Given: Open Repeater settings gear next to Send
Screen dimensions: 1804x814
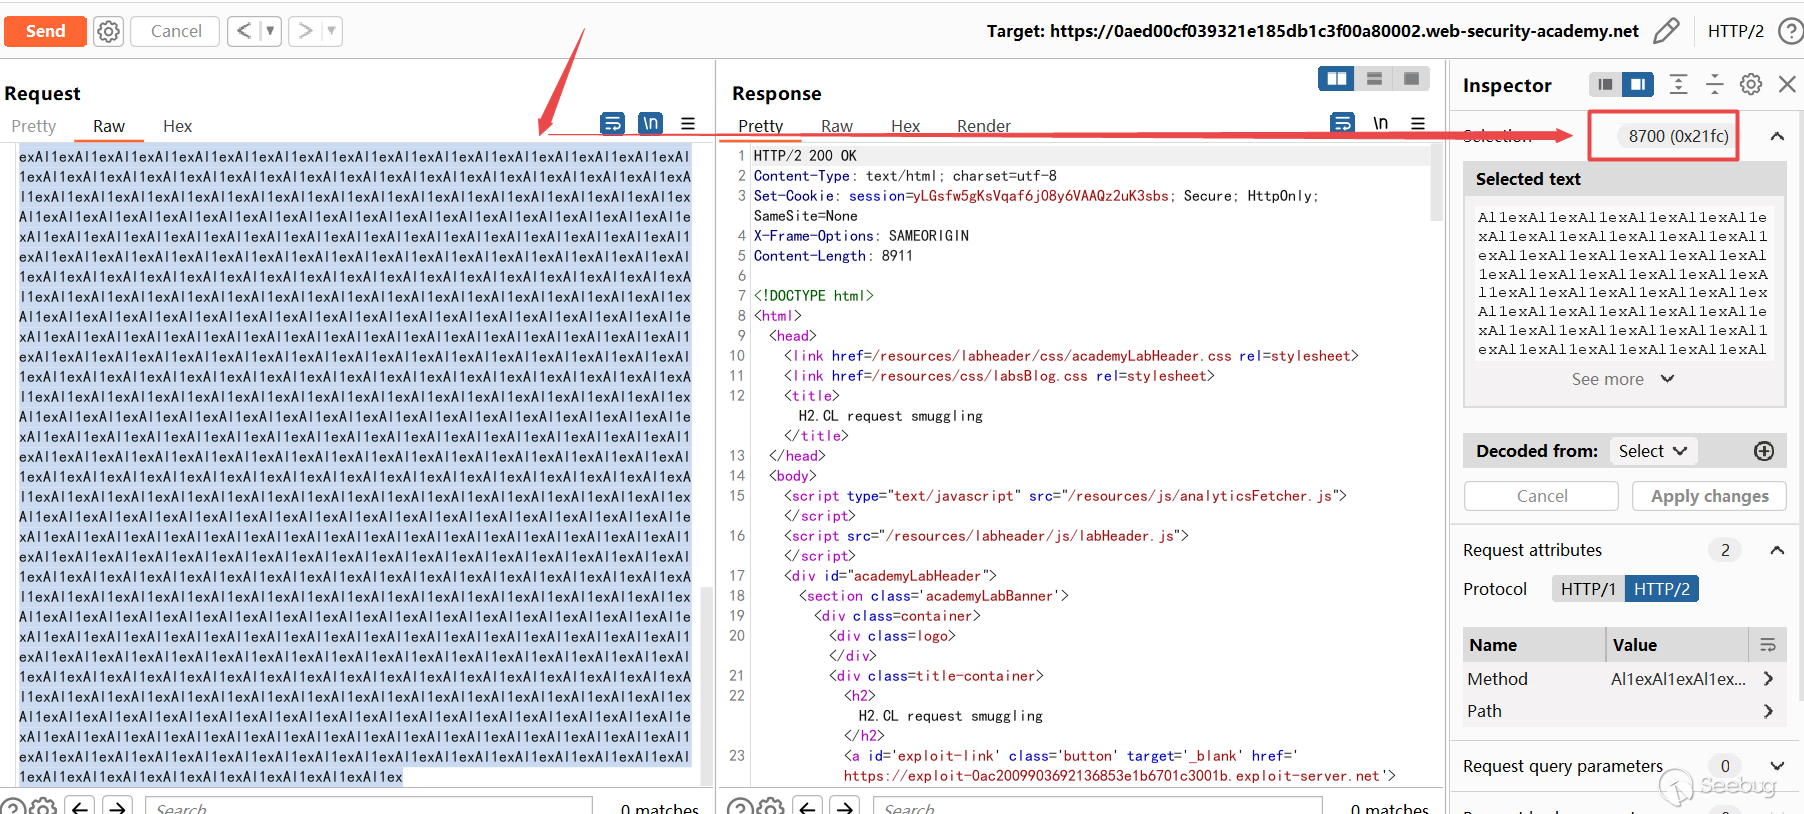Looking at the screenshot, I should [108, 31].
